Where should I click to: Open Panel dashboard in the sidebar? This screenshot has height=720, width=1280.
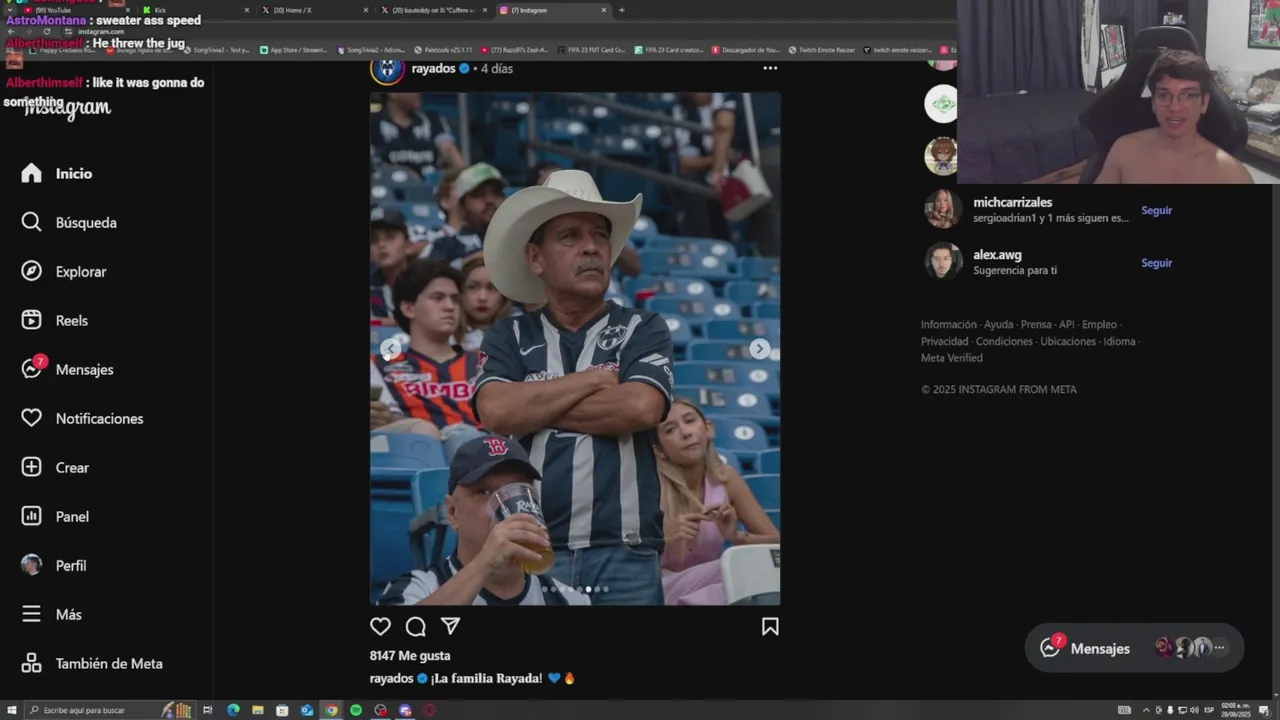click(x=55, y=516)
